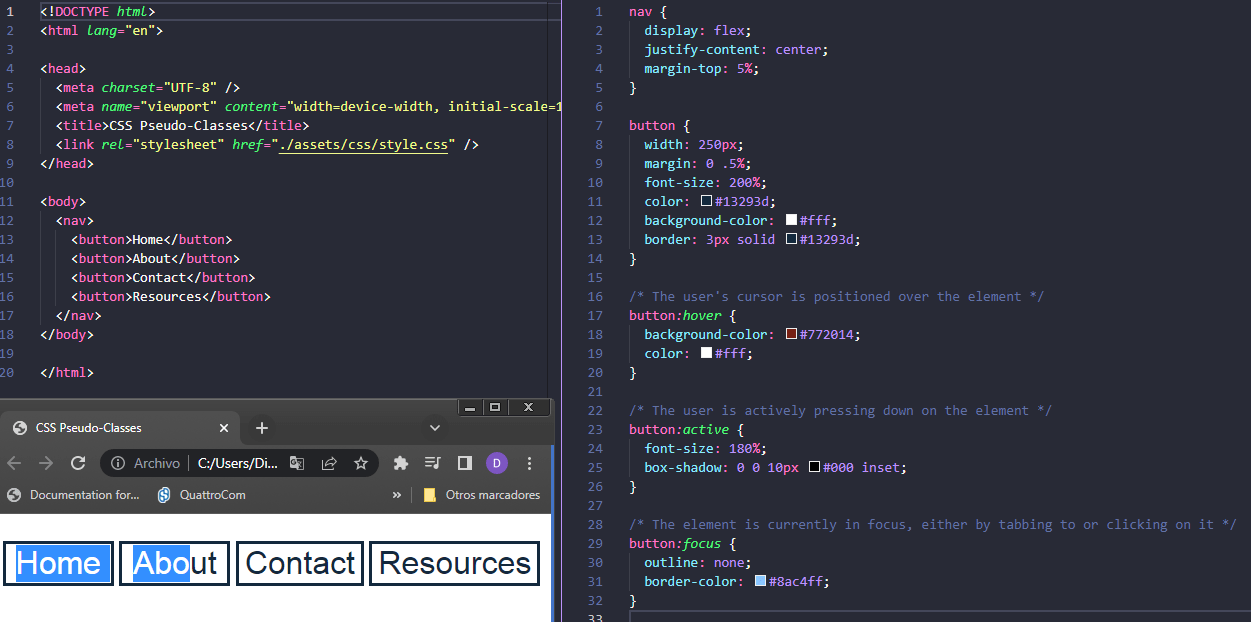The width and height of the screenshot is (1251, 622).
Task: Minimize the Chrome window
Action: pyautogui.click(x=471, y=407)
